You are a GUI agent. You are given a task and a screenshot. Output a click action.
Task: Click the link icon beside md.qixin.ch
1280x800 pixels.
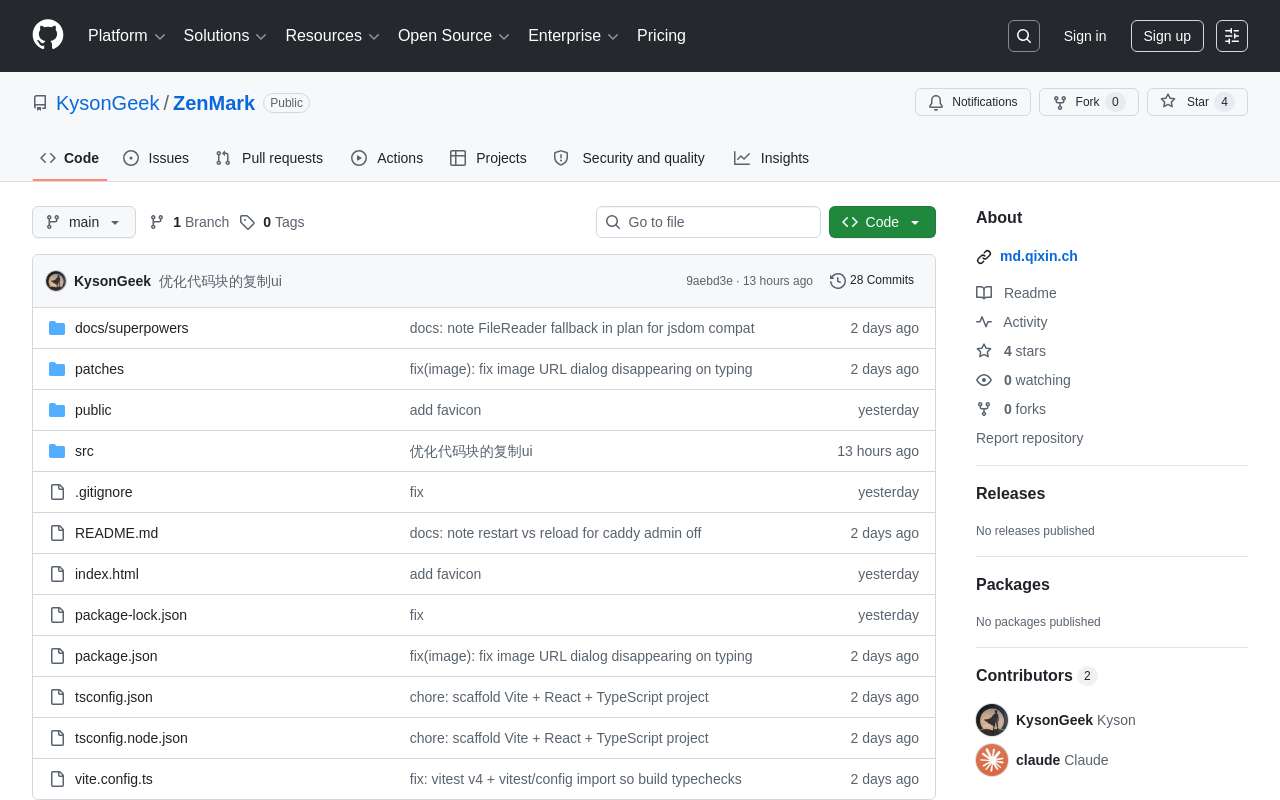[984, 257]
